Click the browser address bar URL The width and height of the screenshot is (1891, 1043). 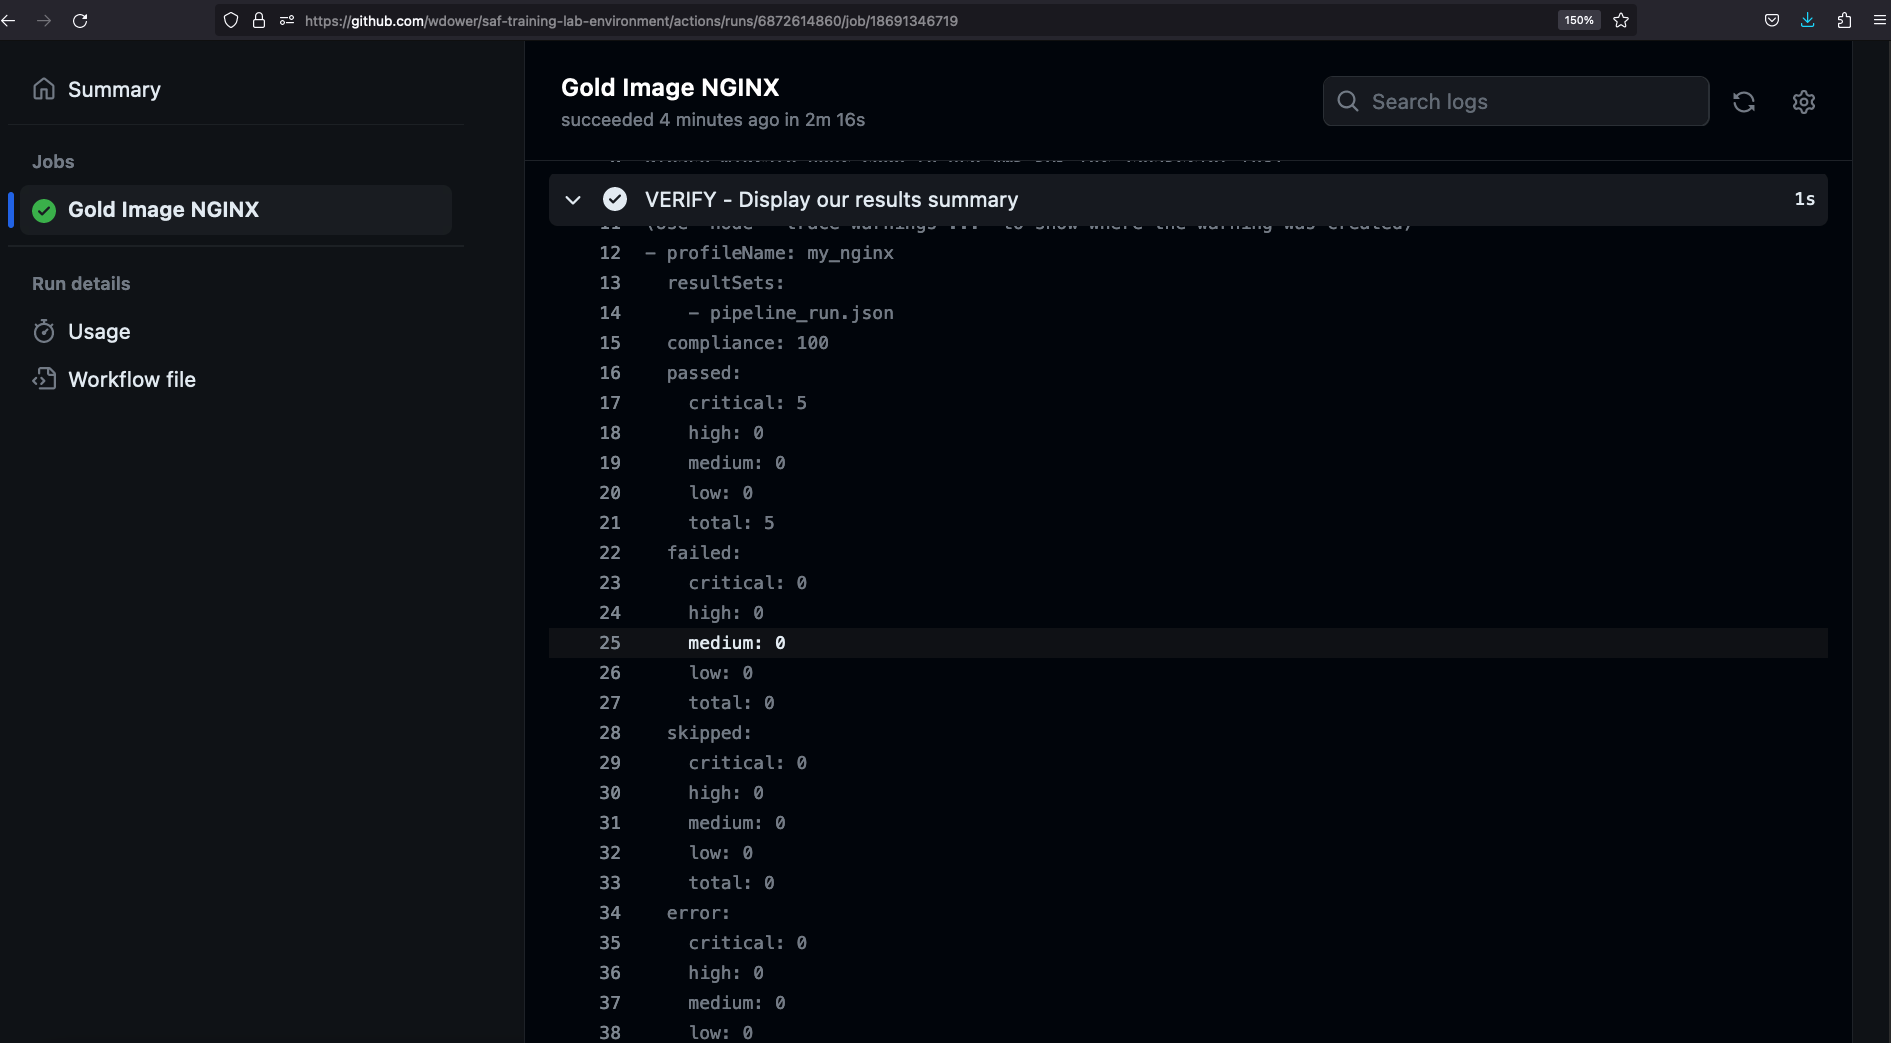coord(630,20)
